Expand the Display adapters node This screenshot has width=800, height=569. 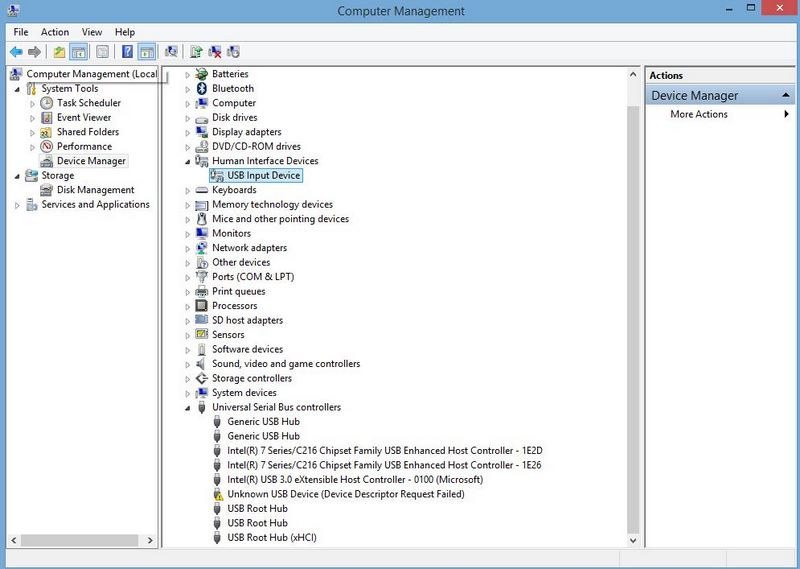point(187,132)
